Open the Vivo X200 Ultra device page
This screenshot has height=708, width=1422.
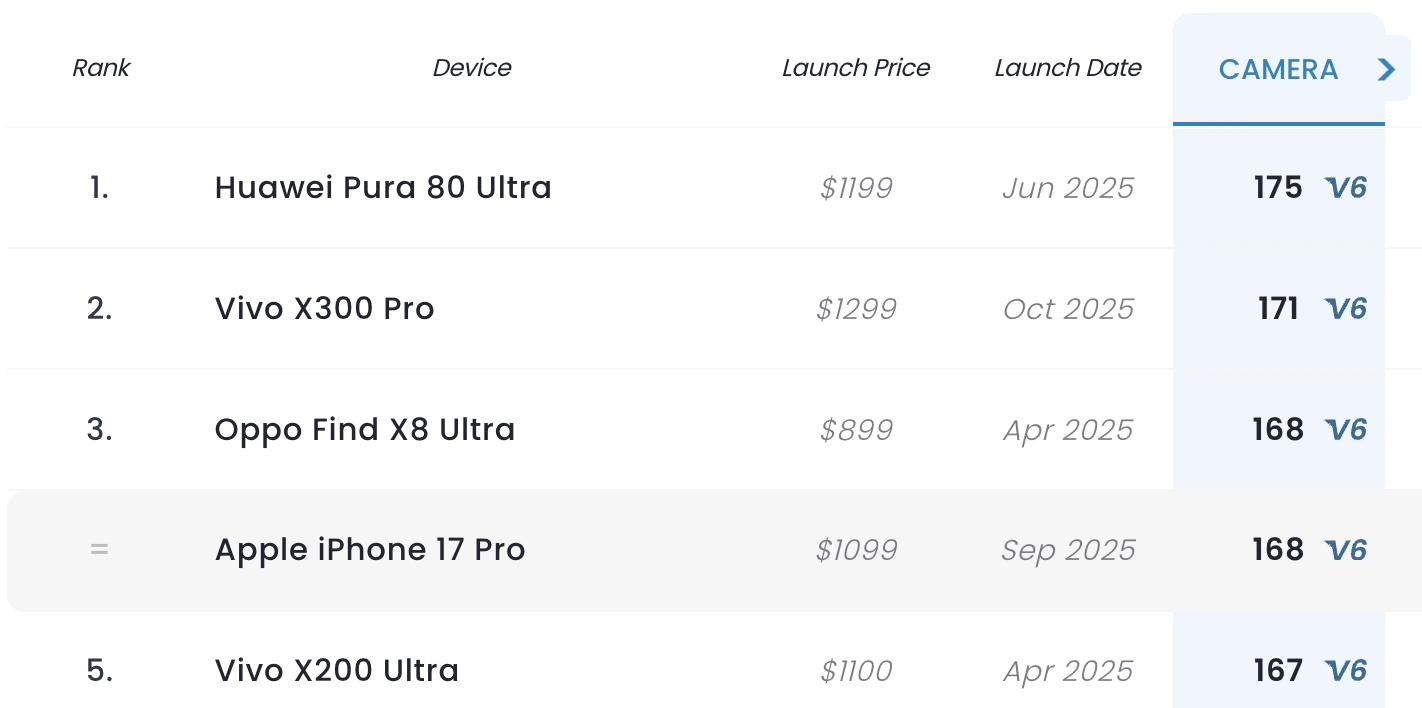336,671
